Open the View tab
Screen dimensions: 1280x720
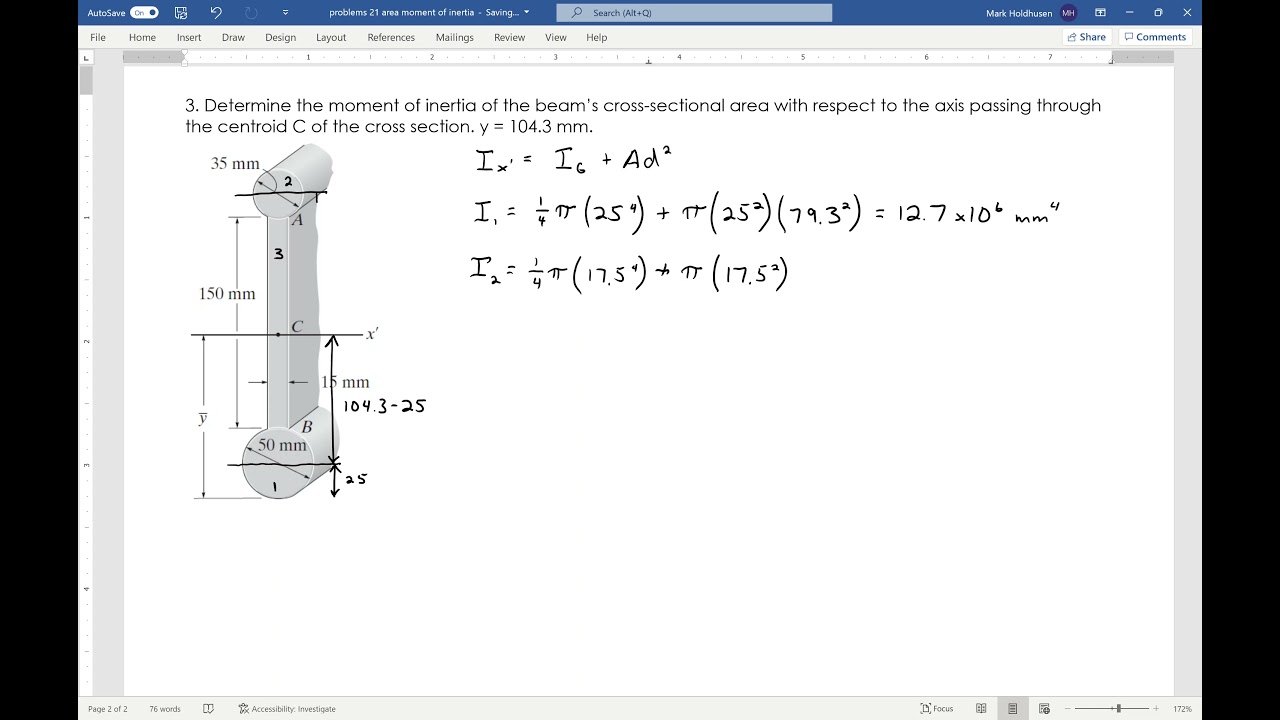click(556, 37)
